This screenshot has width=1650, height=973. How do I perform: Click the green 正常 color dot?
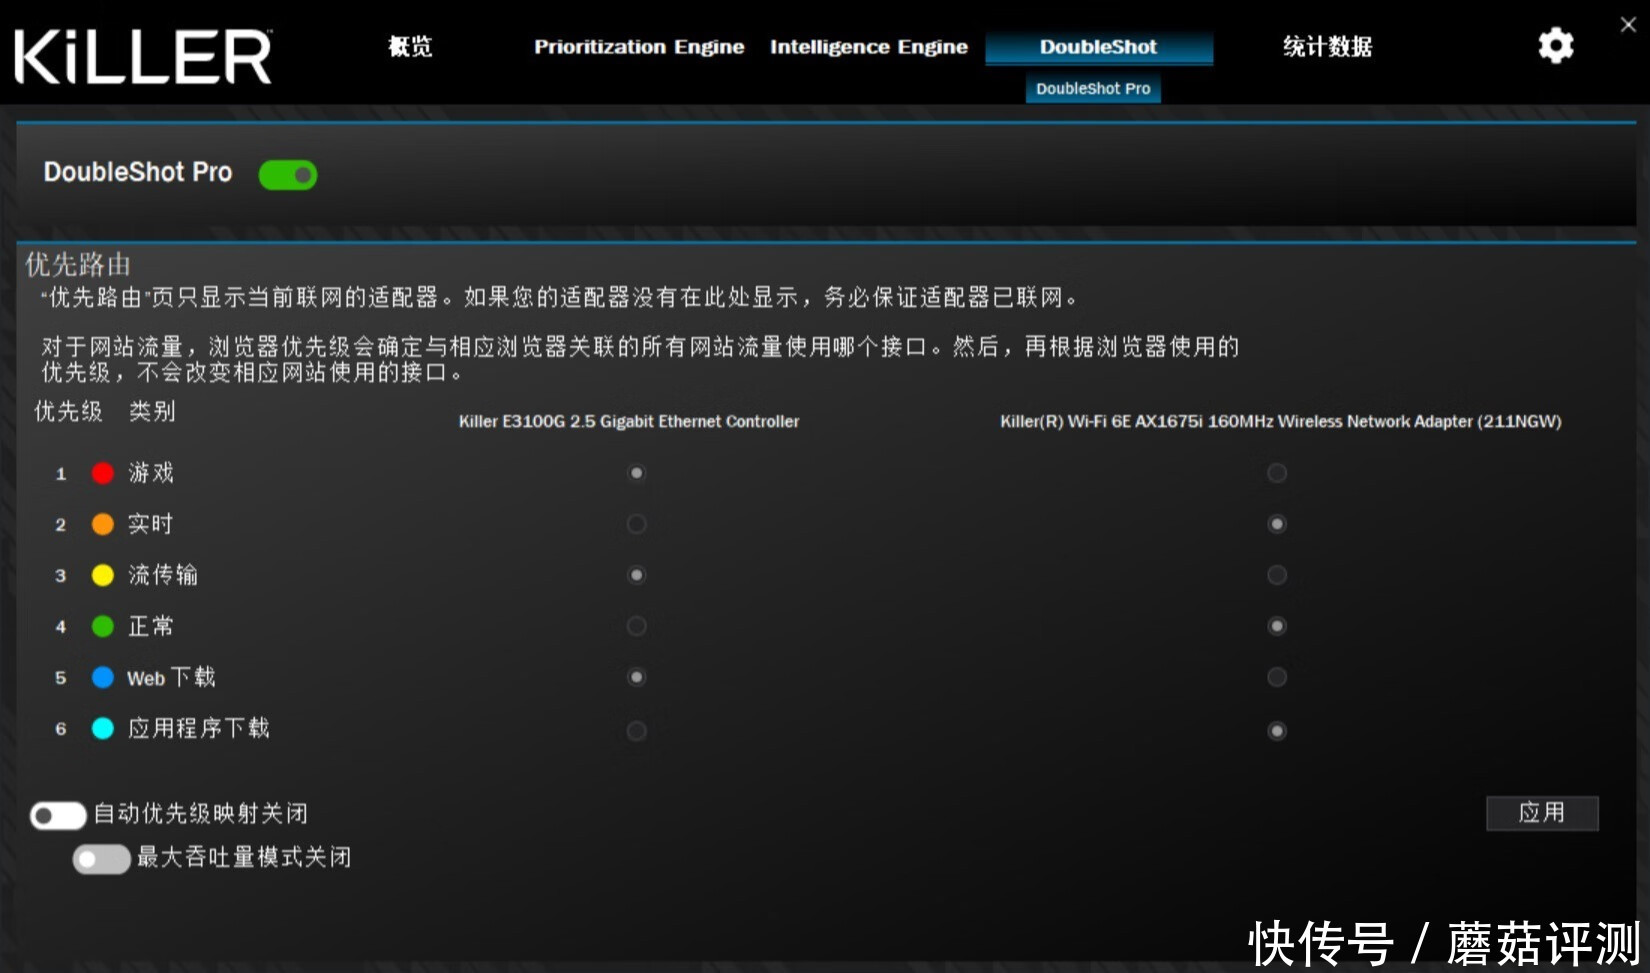[102, 626]
